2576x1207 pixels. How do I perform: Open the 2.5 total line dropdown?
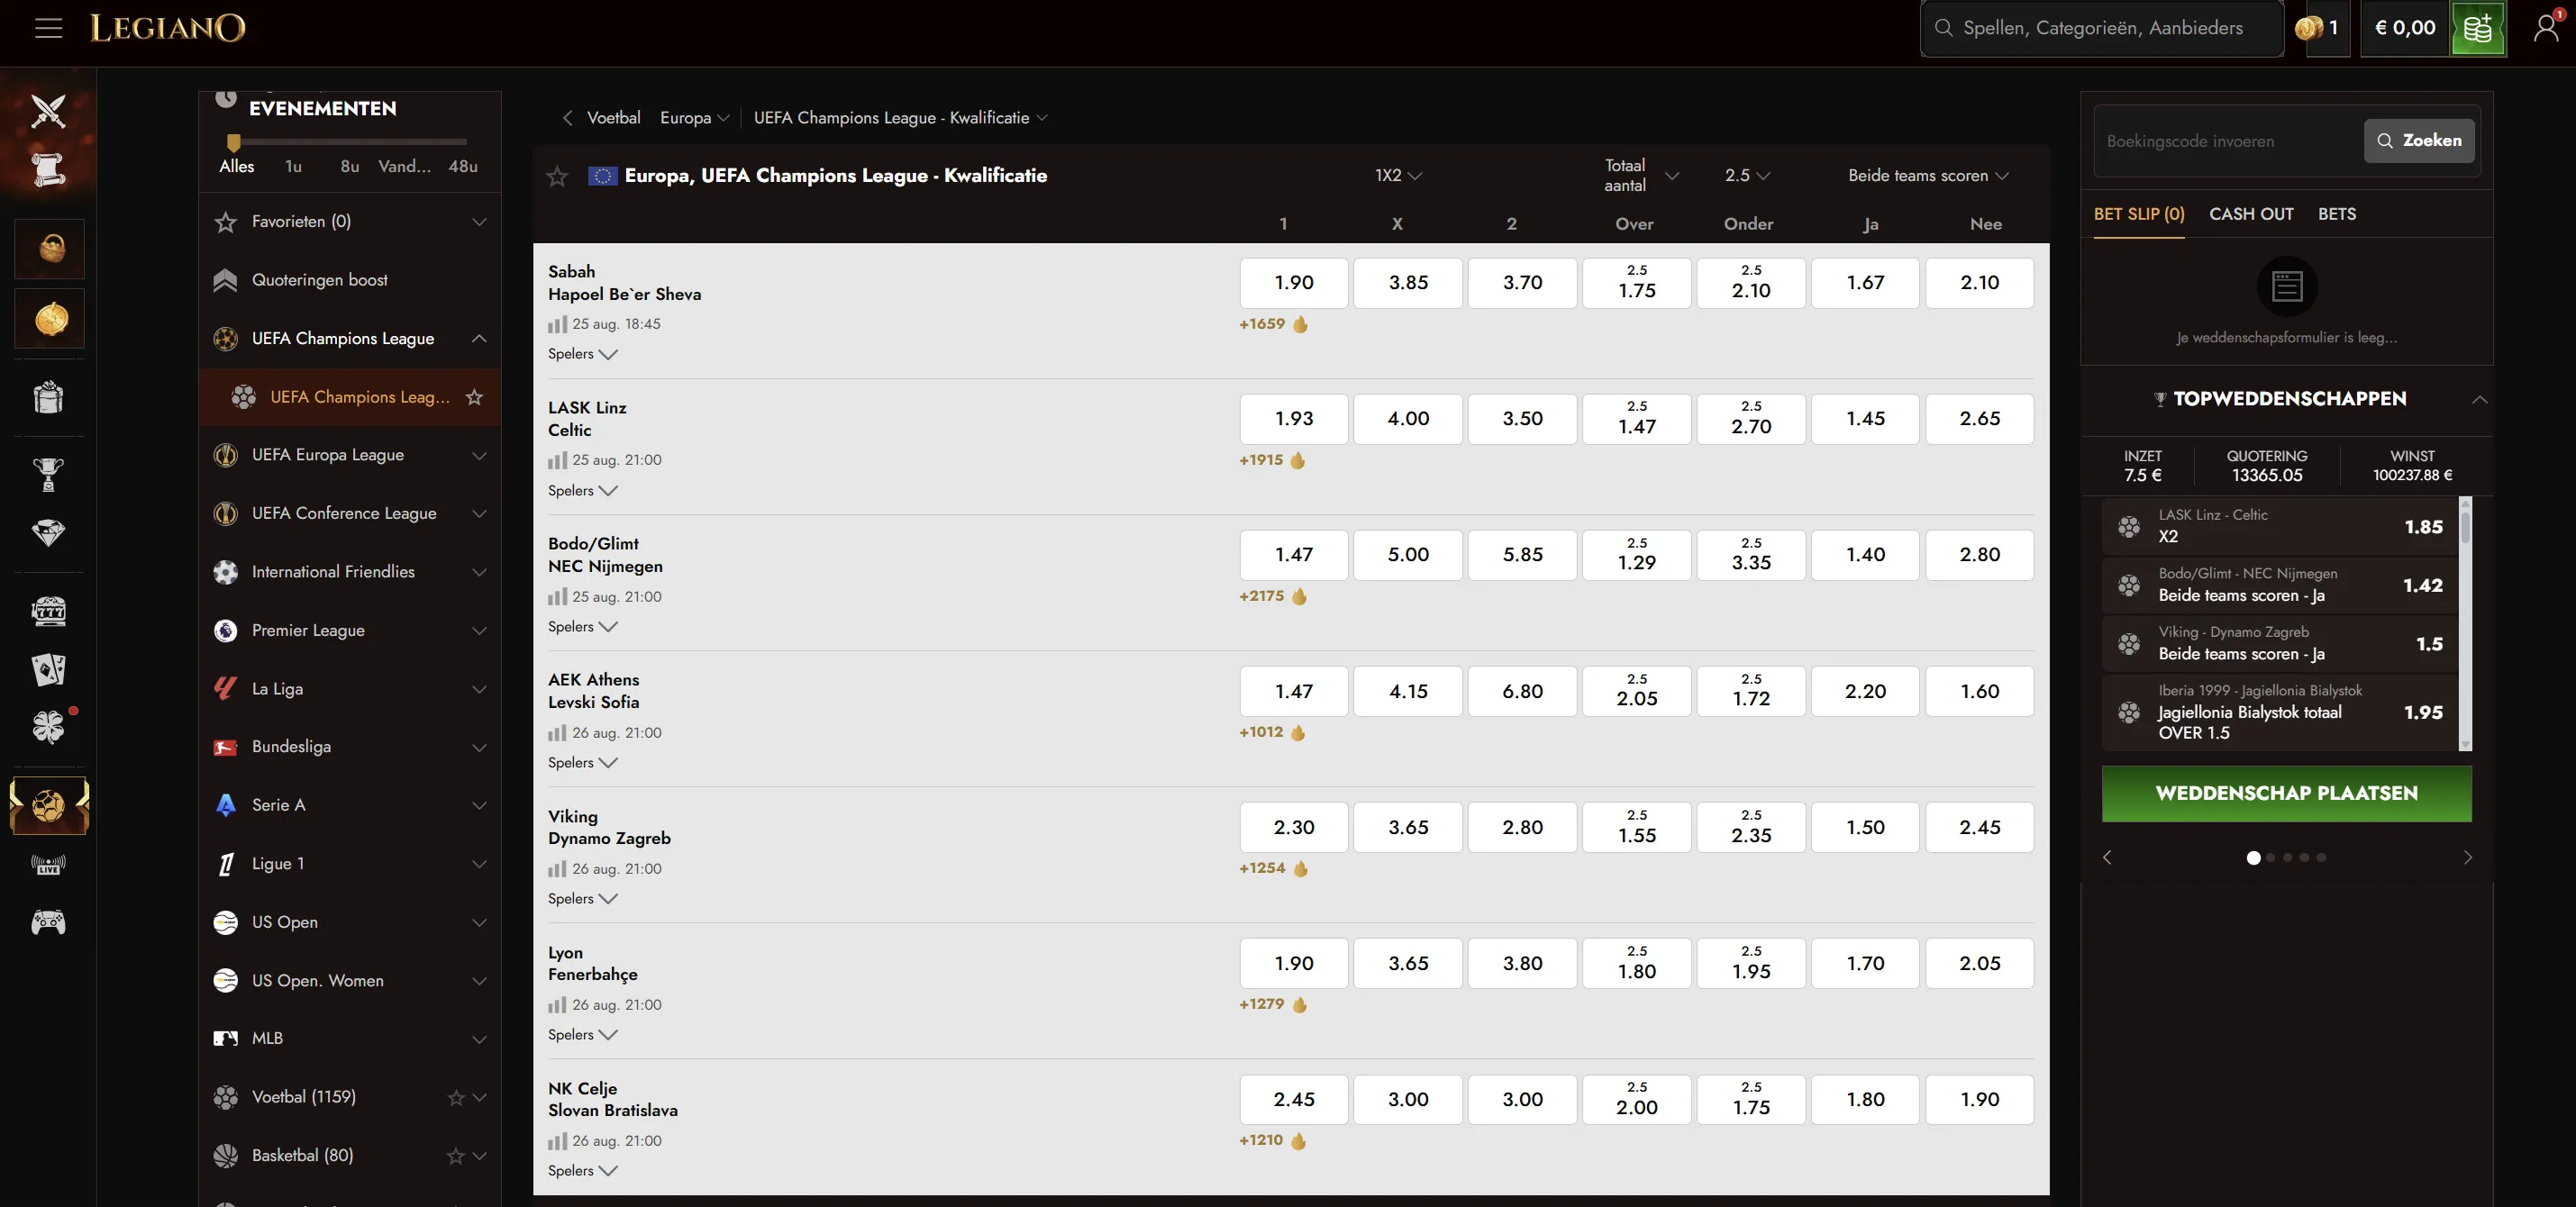pos(1747,175)
